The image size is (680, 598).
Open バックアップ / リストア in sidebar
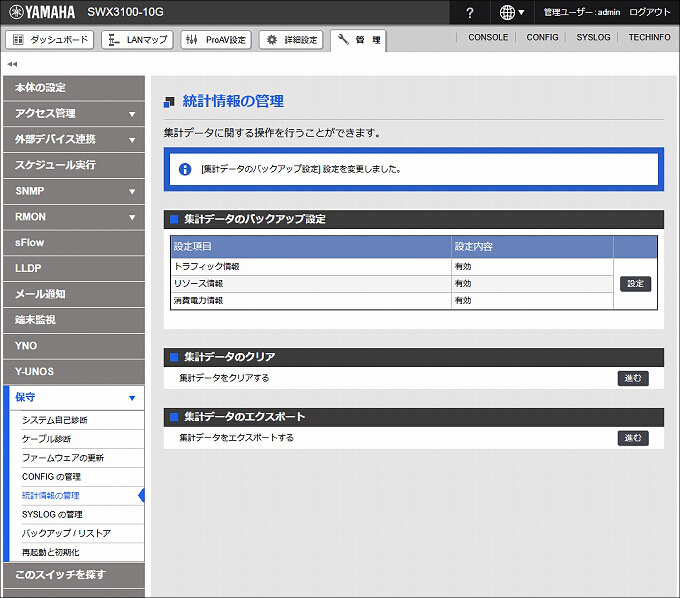coord(66,533)
